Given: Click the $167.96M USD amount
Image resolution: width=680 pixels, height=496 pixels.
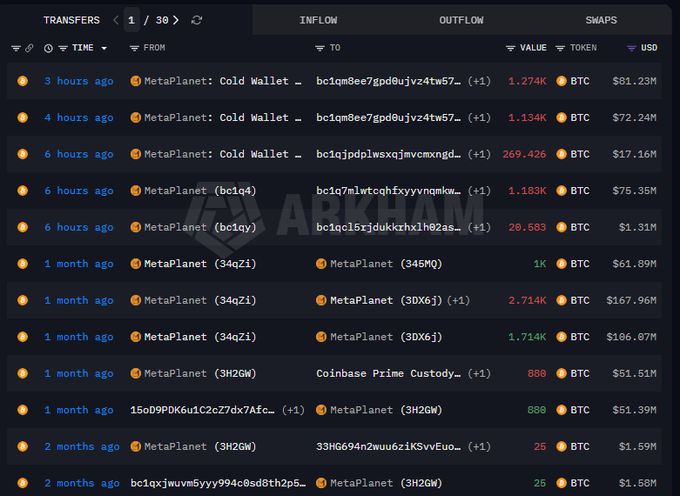Looking at the screenshot, I should 631,300.
